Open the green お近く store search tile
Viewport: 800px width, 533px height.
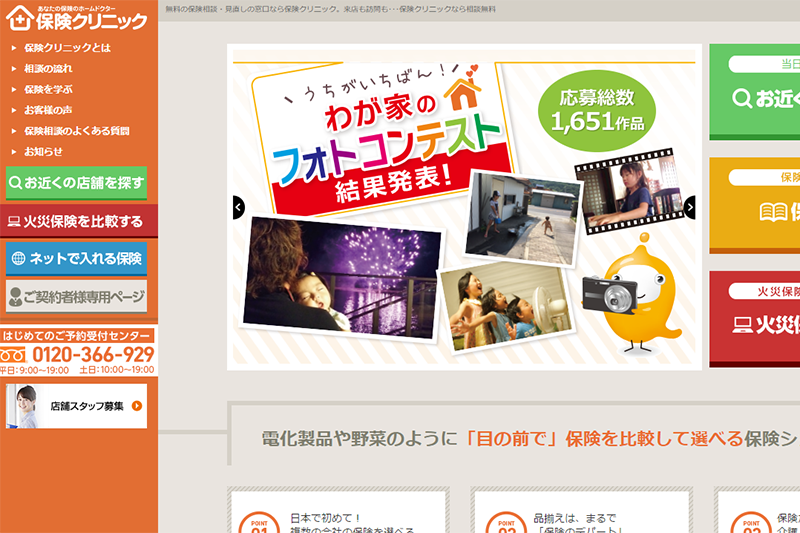point(755,92)
